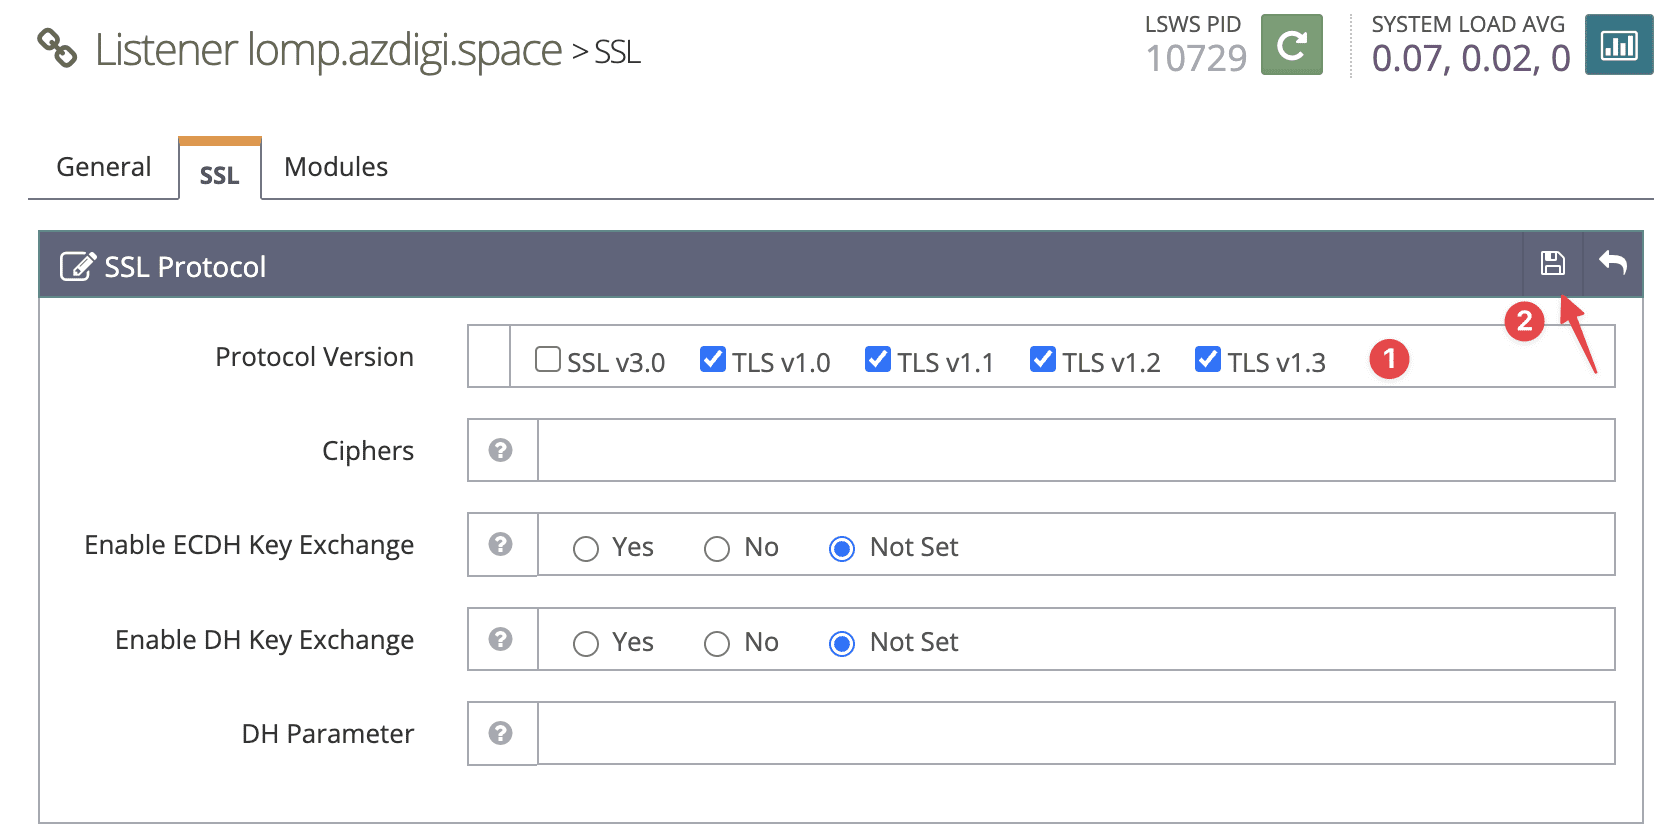Click the back arrow icon in SSL Protocol header
This screenshot has width=1676, height=826.
(x=1612, y=264)
